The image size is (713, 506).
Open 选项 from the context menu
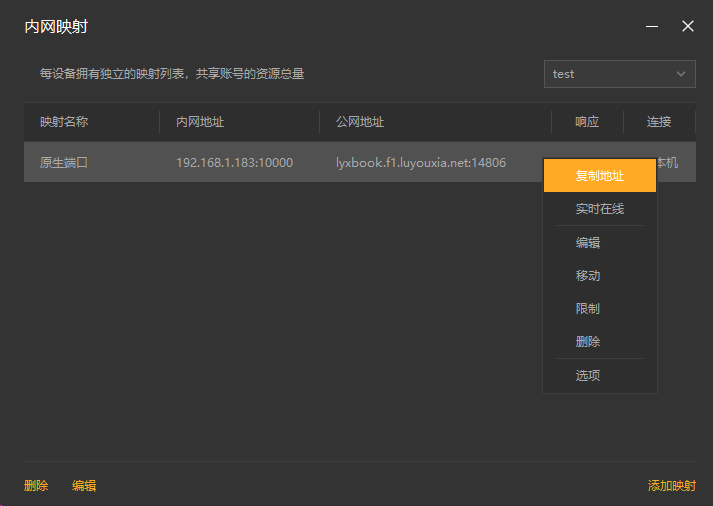pos(588,376)
